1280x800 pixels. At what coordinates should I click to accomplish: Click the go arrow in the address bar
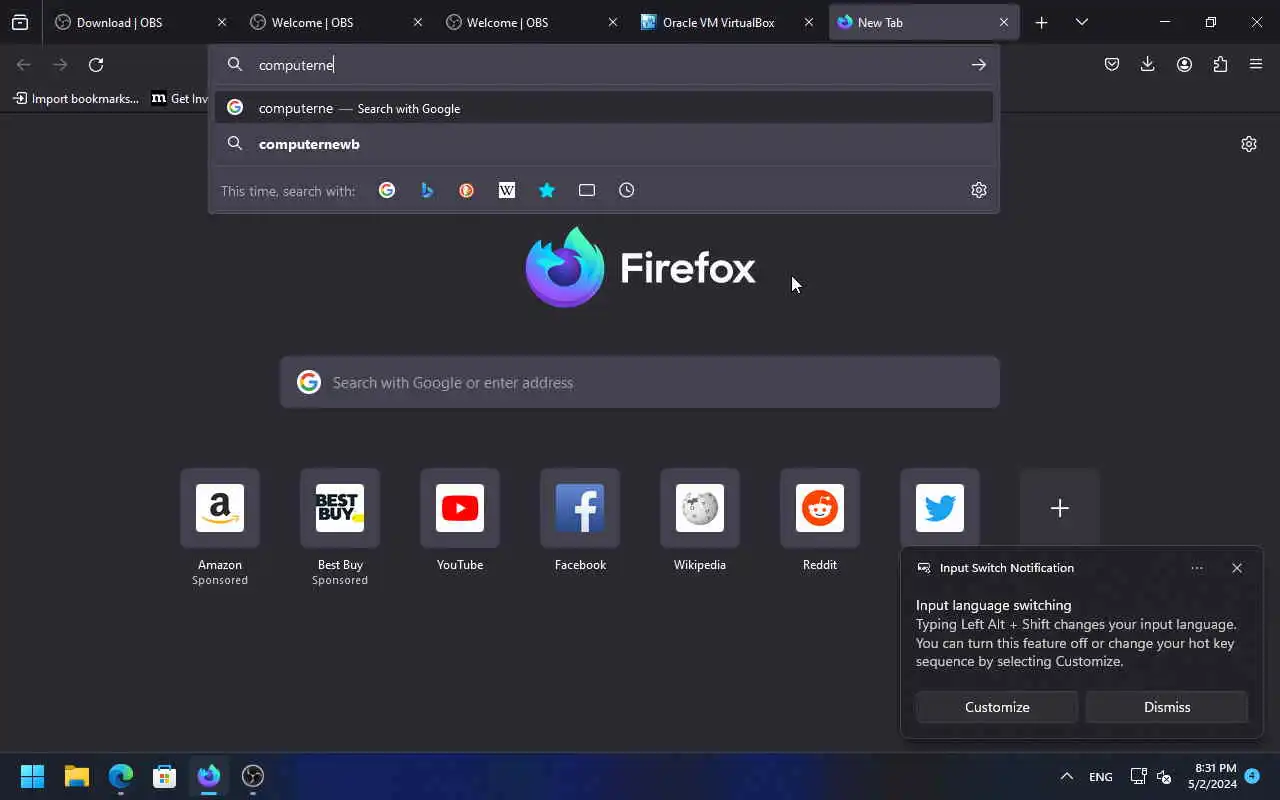click(x=978, y=65)
